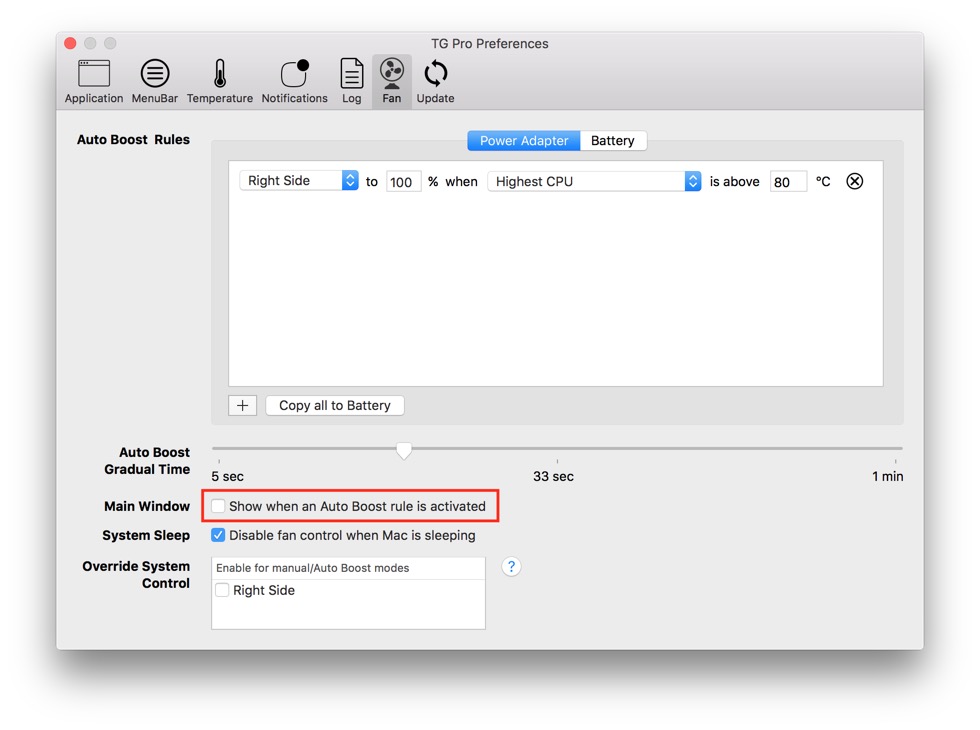Image resolution: width=980 pixels, height=730 pixels.
Task: Add a new Auto Boost rule
Action: coord(242,406)
